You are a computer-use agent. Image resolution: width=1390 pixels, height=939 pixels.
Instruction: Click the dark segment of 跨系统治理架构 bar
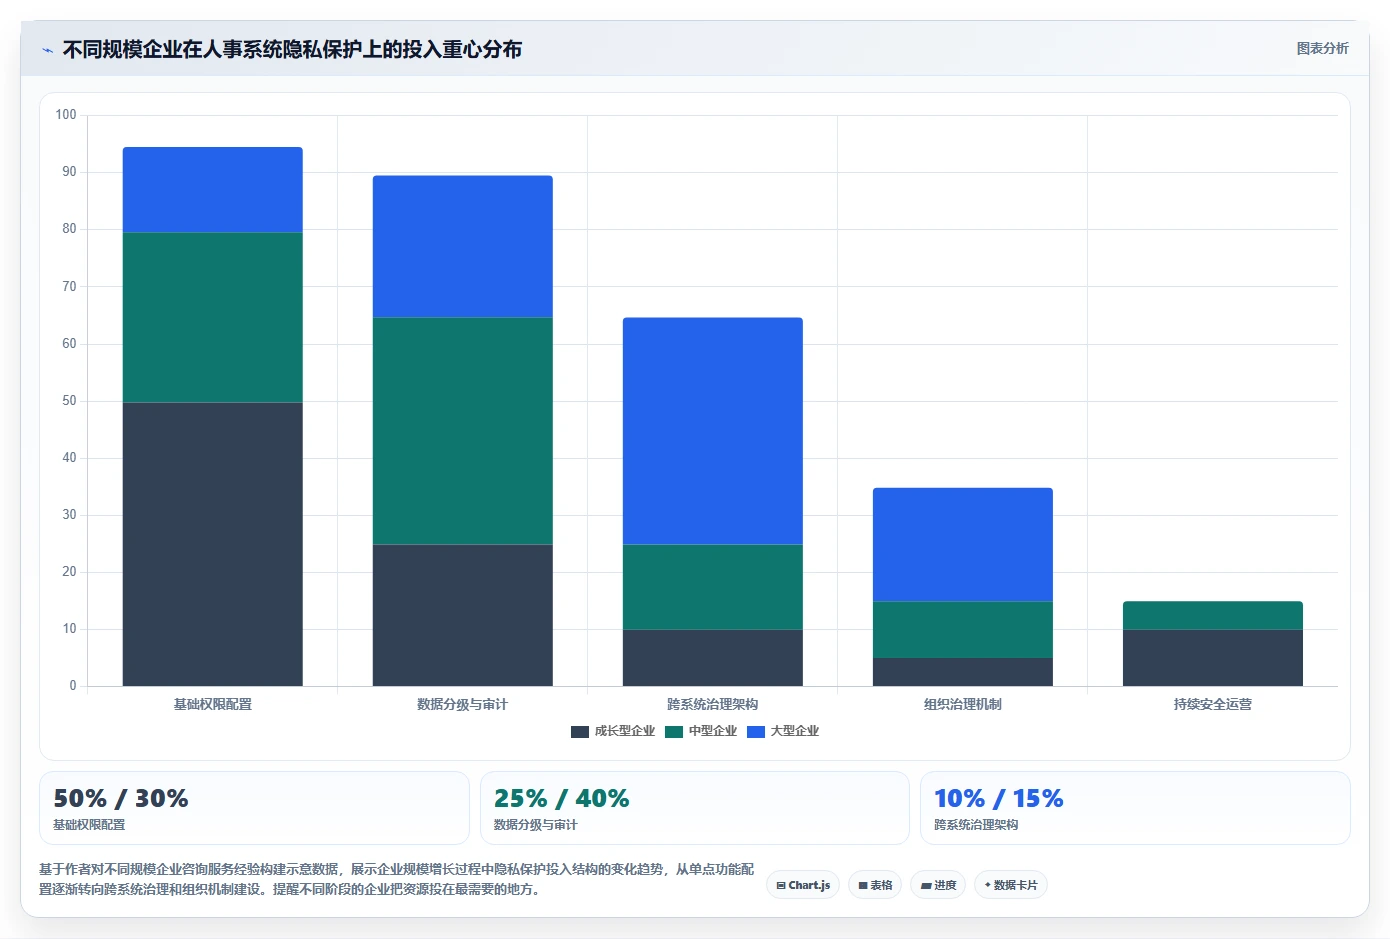(x=713, y=658)
